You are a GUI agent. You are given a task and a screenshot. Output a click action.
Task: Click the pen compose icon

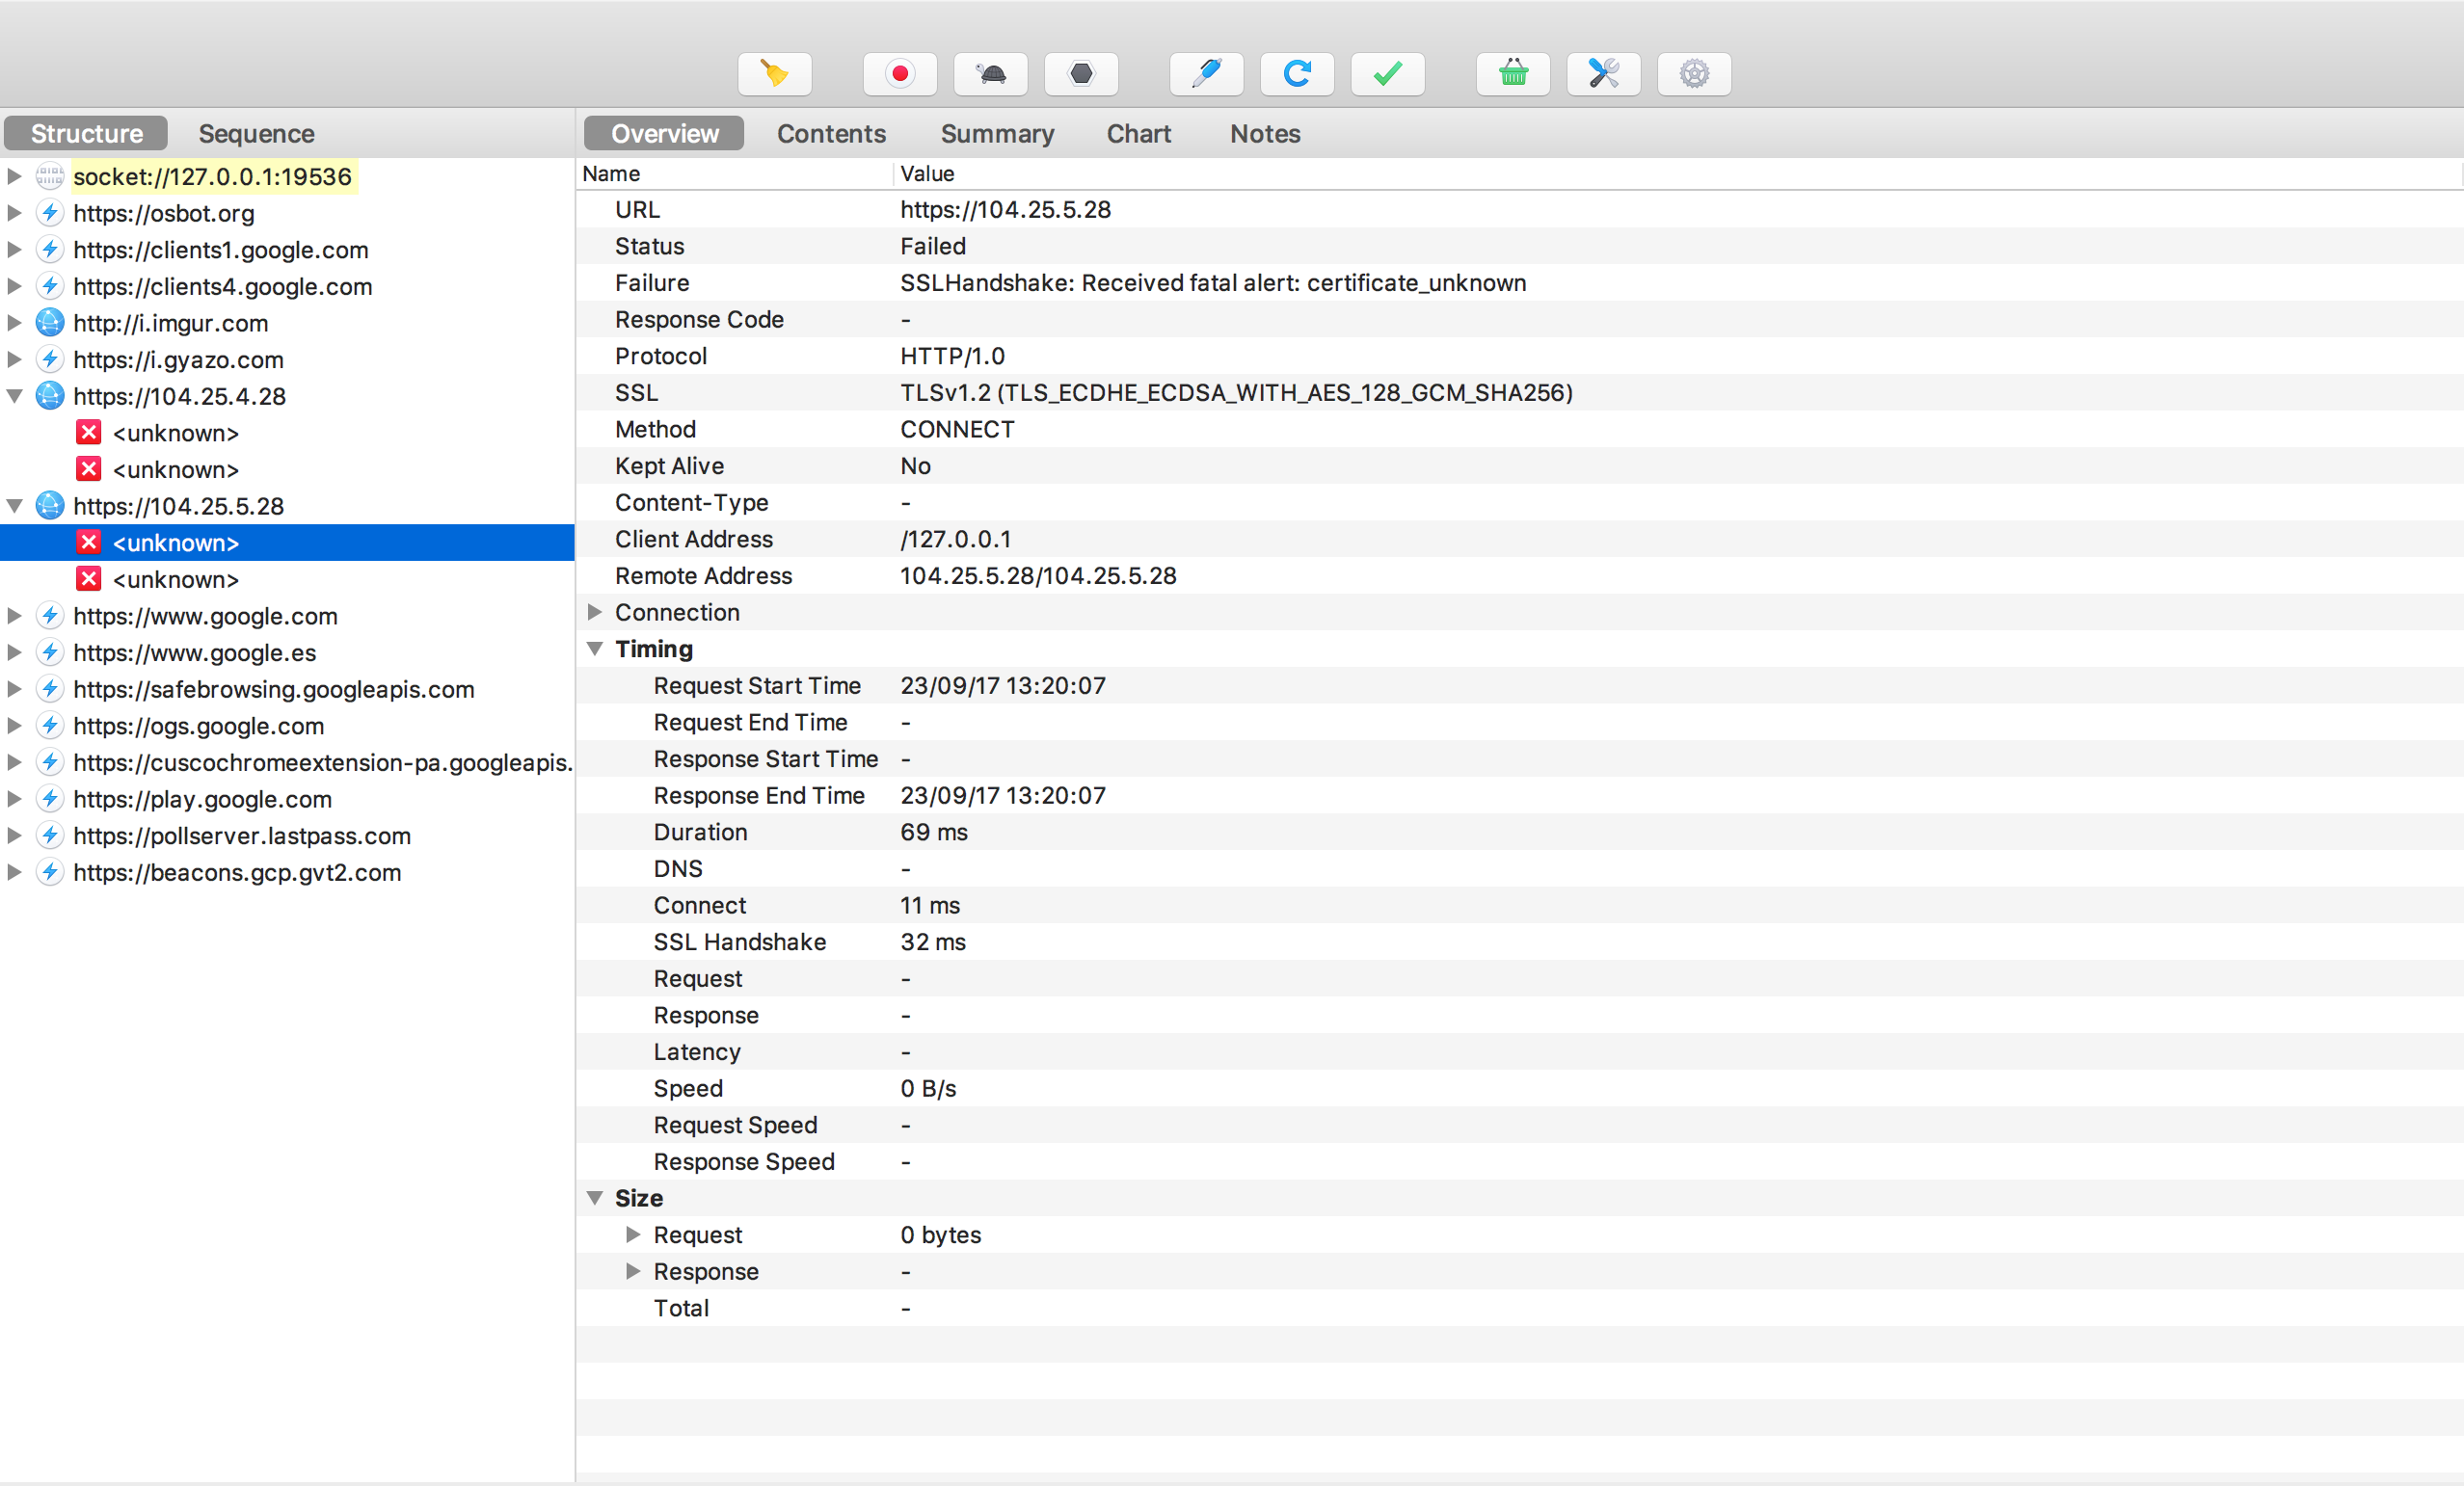pyautogui.click(x=1206, y=74)
